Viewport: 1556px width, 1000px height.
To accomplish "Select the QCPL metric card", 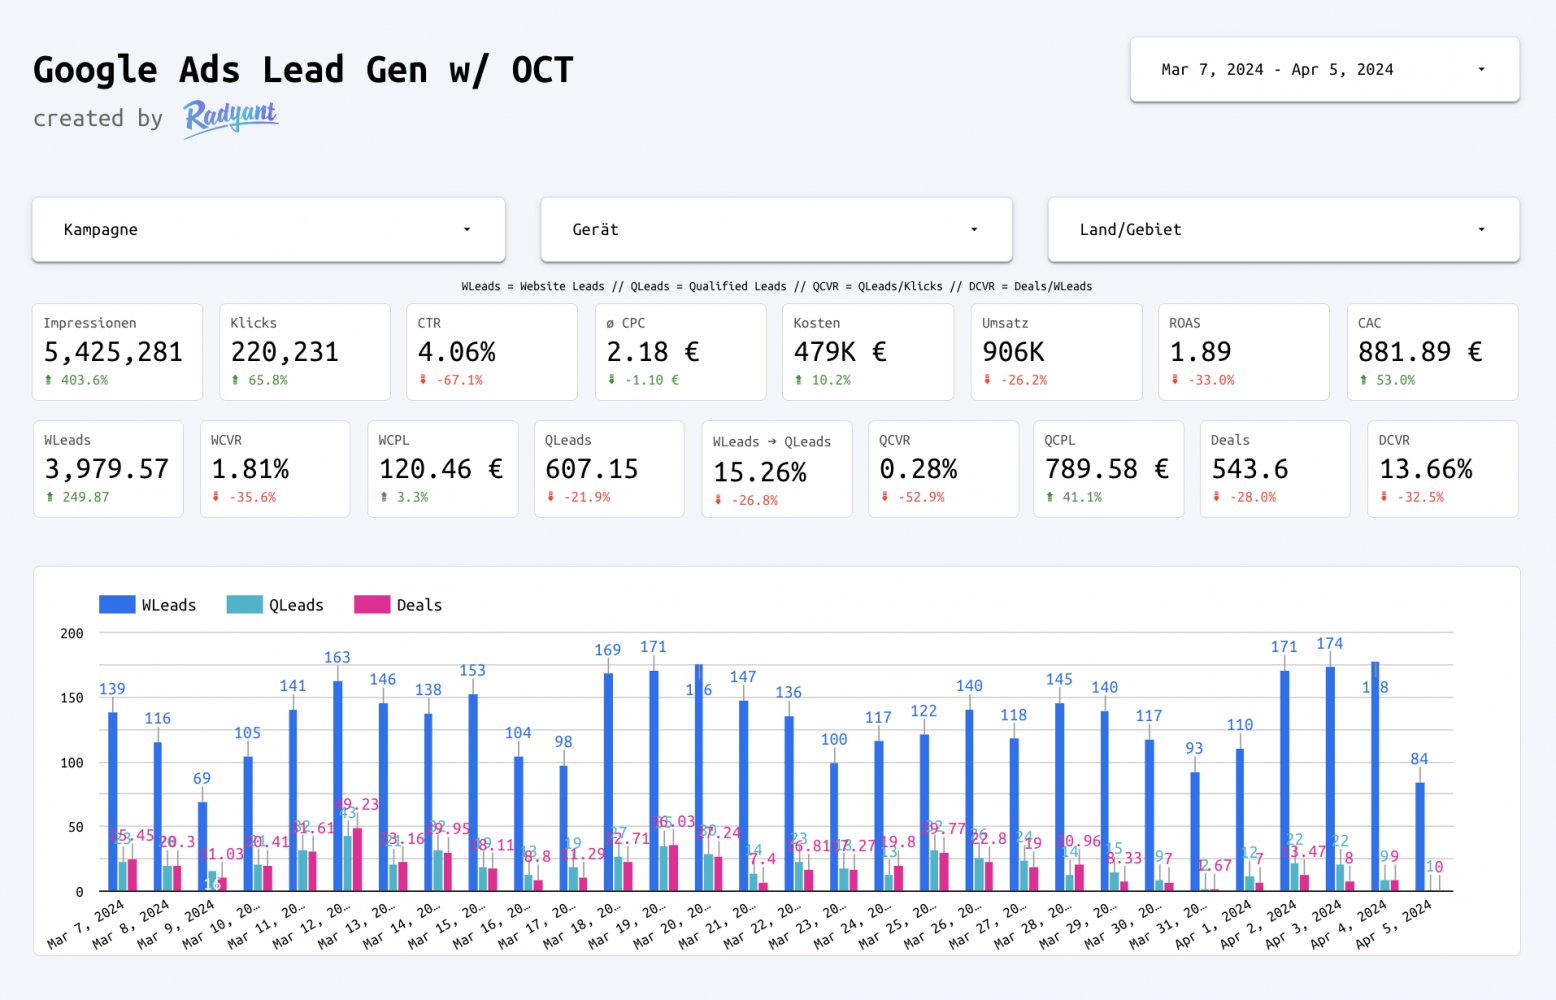I will (1108, 469).
